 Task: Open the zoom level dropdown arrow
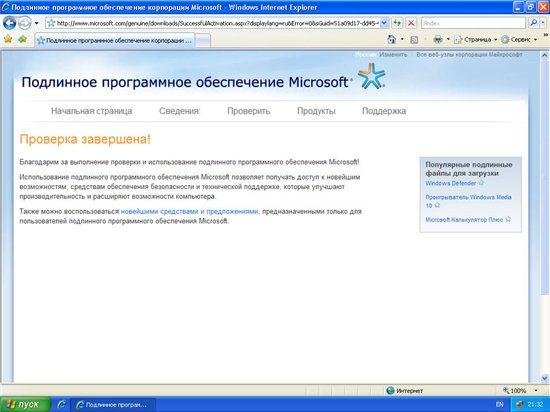point(536,390)
